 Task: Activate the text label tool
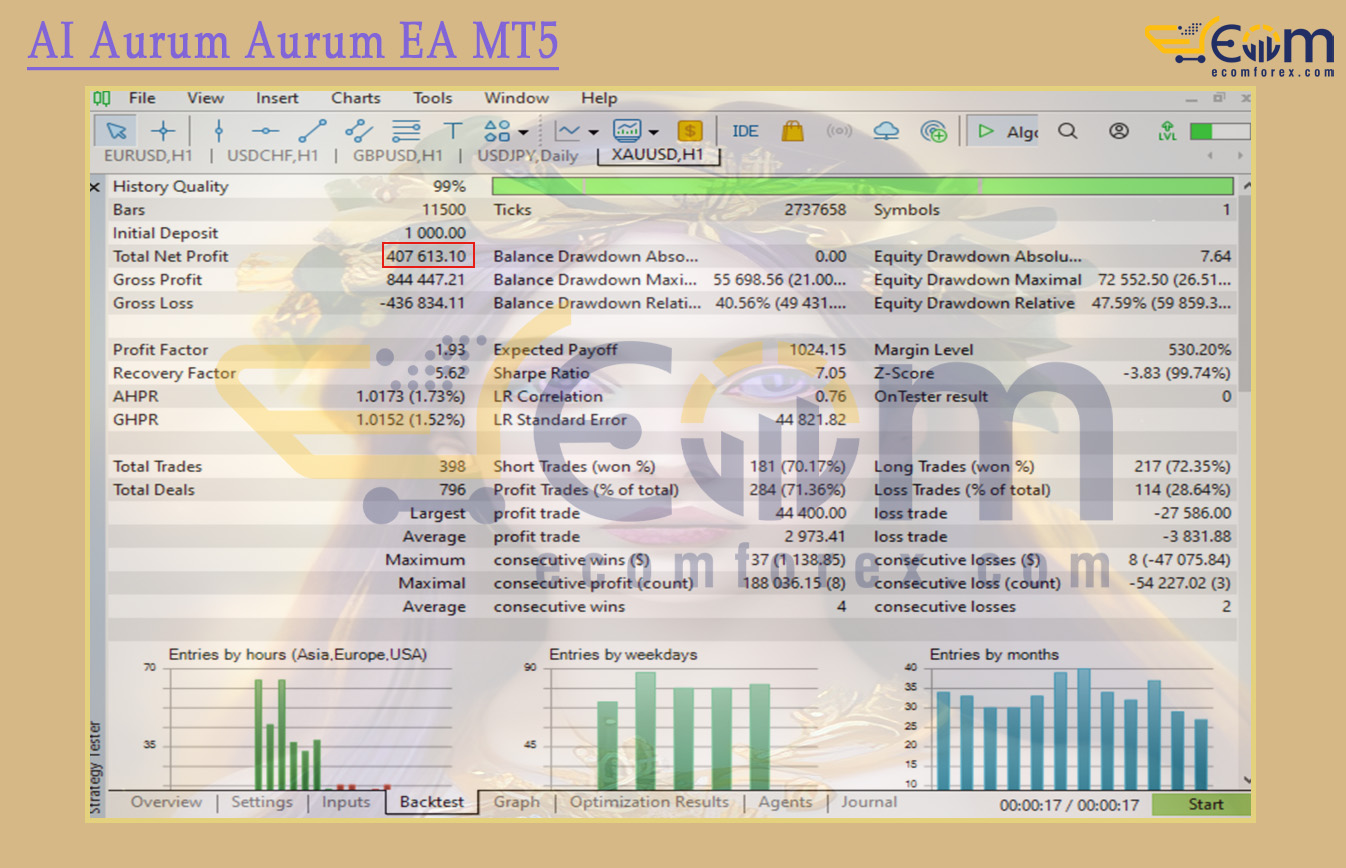coord(452,131)
